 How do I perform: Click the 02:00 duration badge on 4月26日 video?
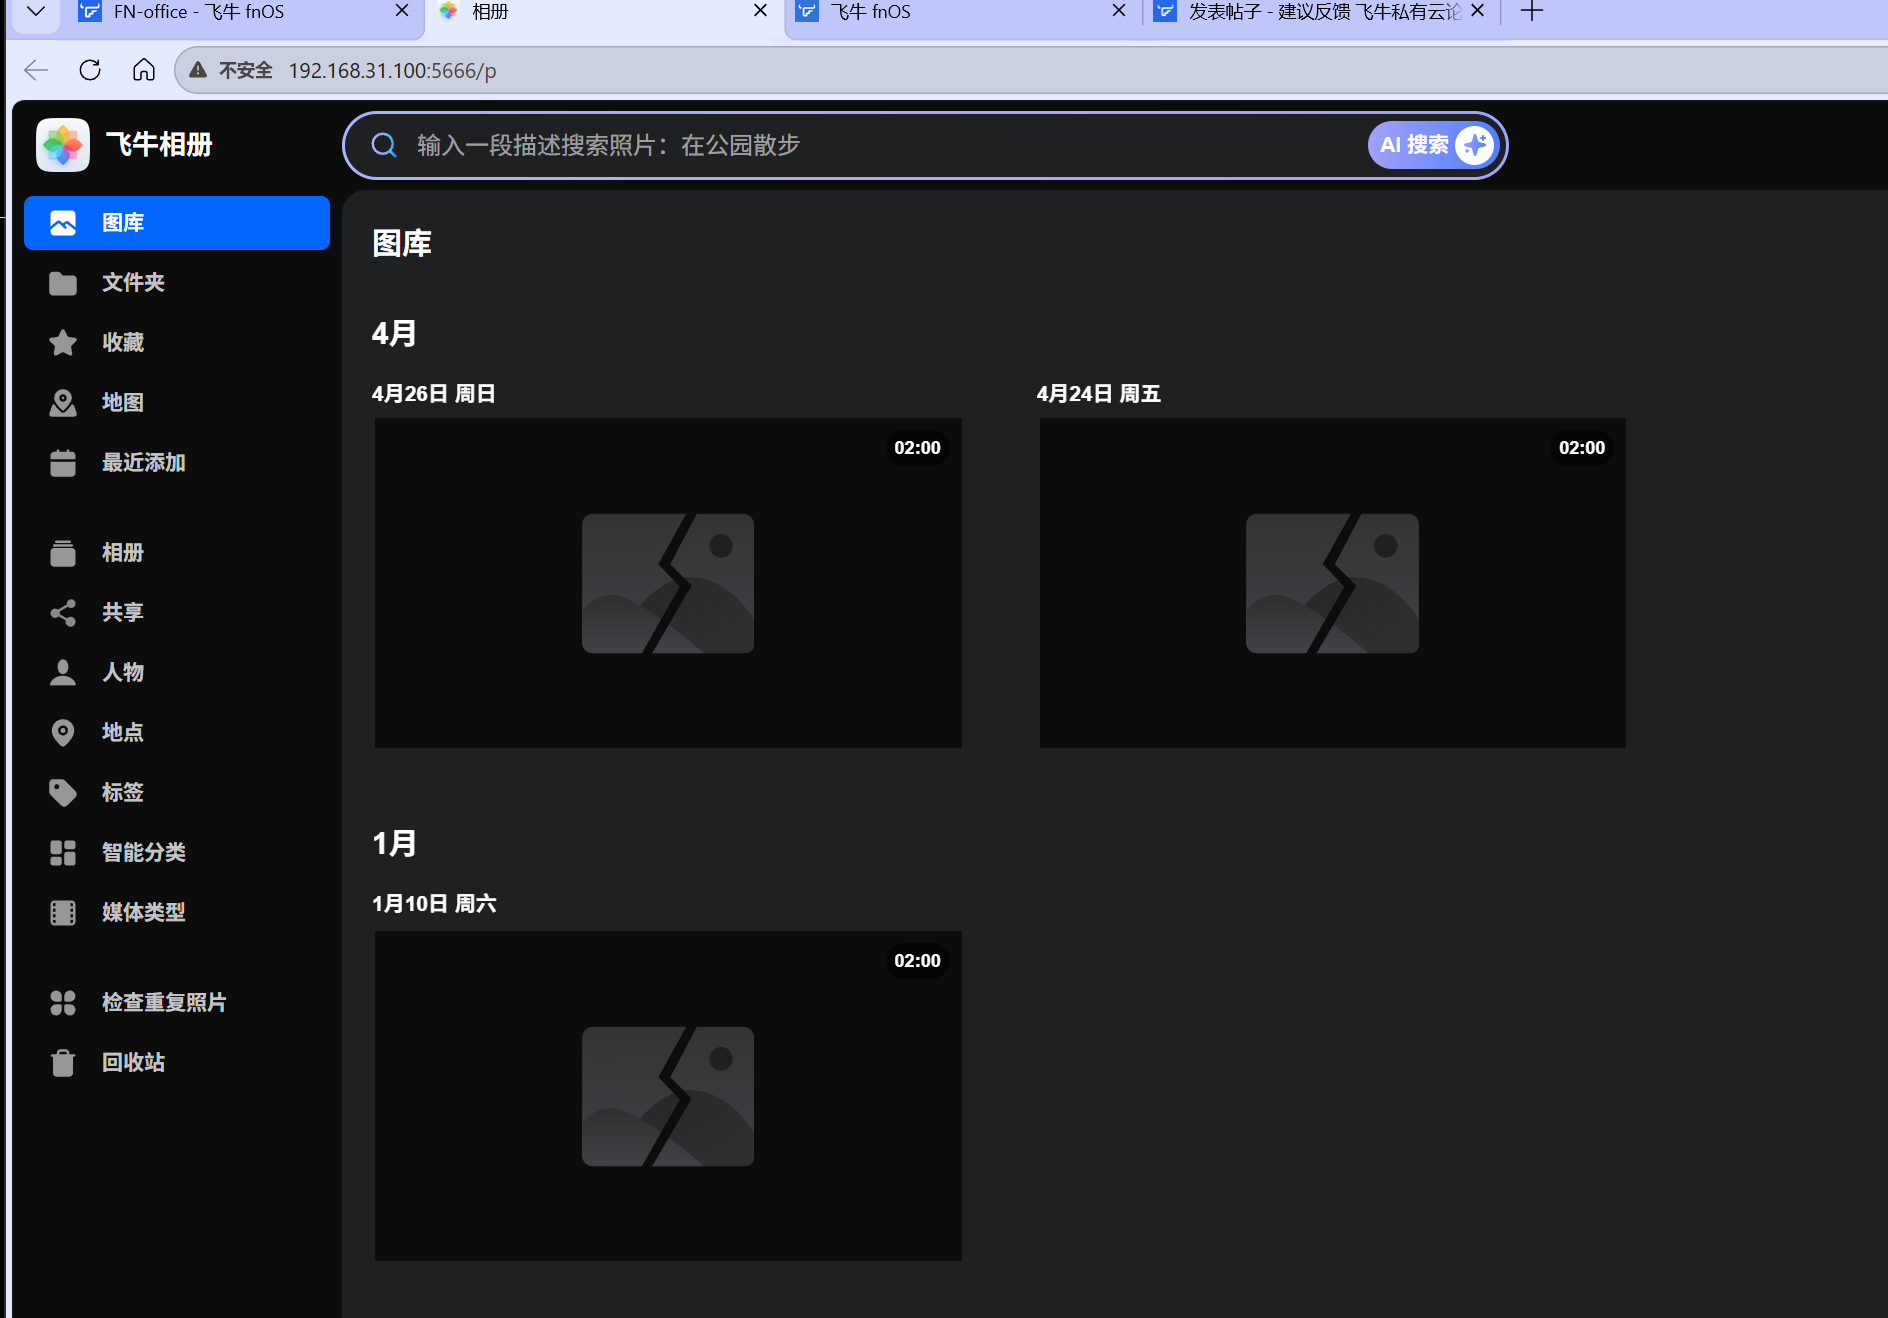pyautogui.click(x=917, y=448)
